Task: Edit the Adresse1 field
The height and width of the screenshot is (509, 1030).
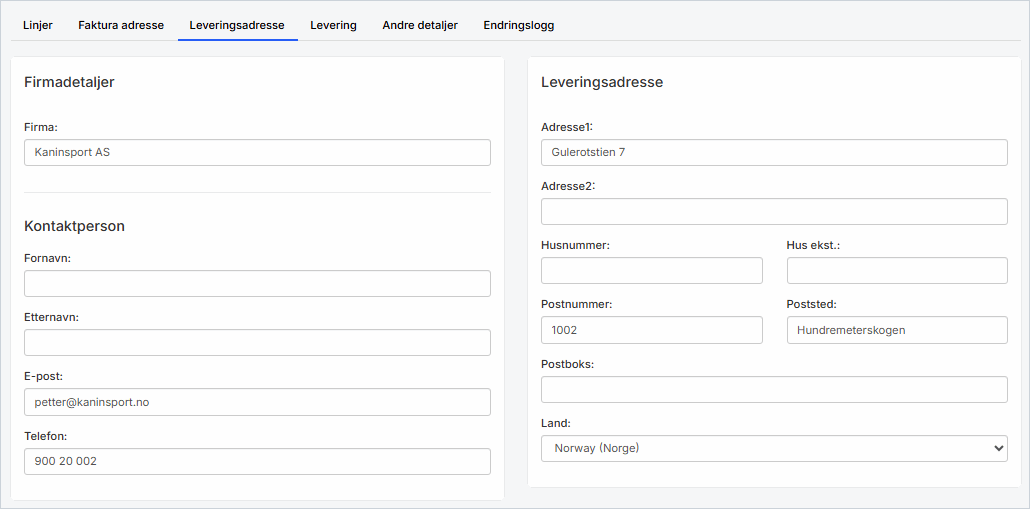Action: click(x=774, y=152)
